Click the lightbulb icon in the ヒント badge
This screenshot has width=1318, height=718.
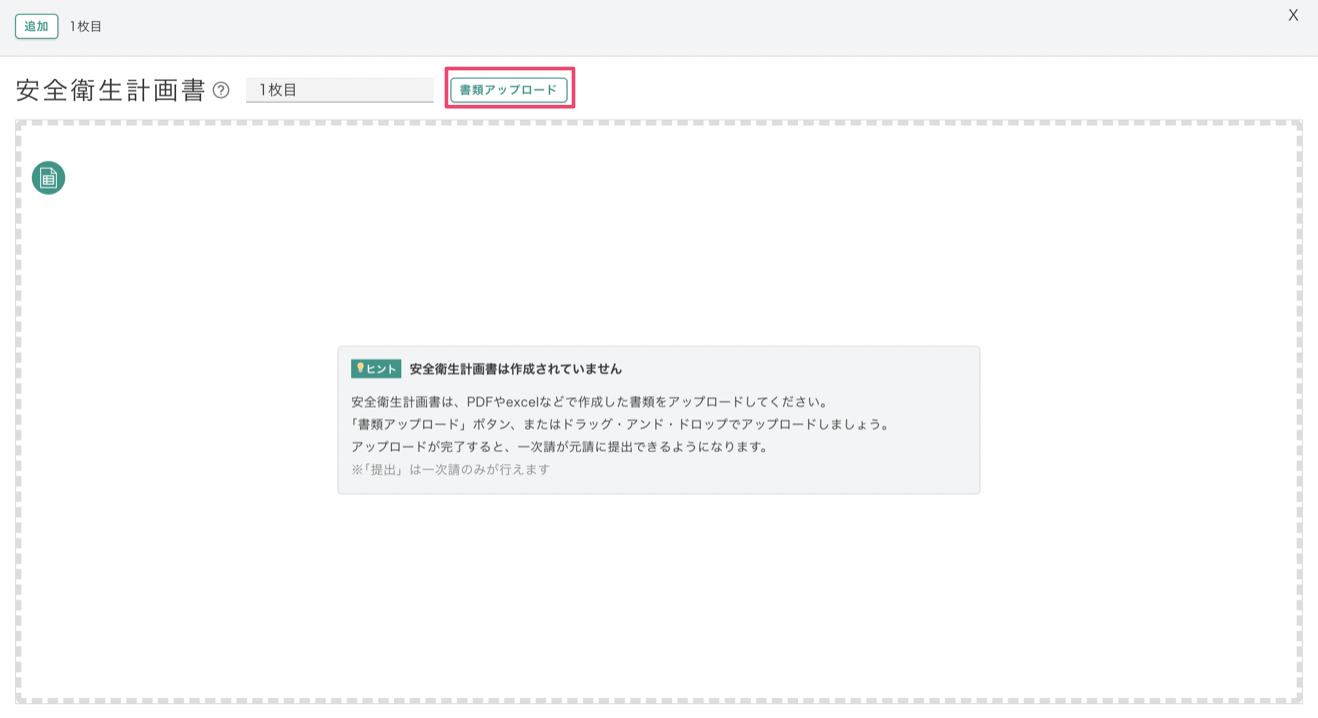[x=360, y=368]
